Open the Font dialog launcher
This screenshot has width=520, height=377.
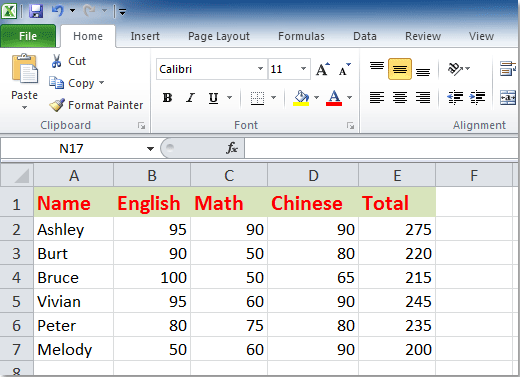pos(350,126)
